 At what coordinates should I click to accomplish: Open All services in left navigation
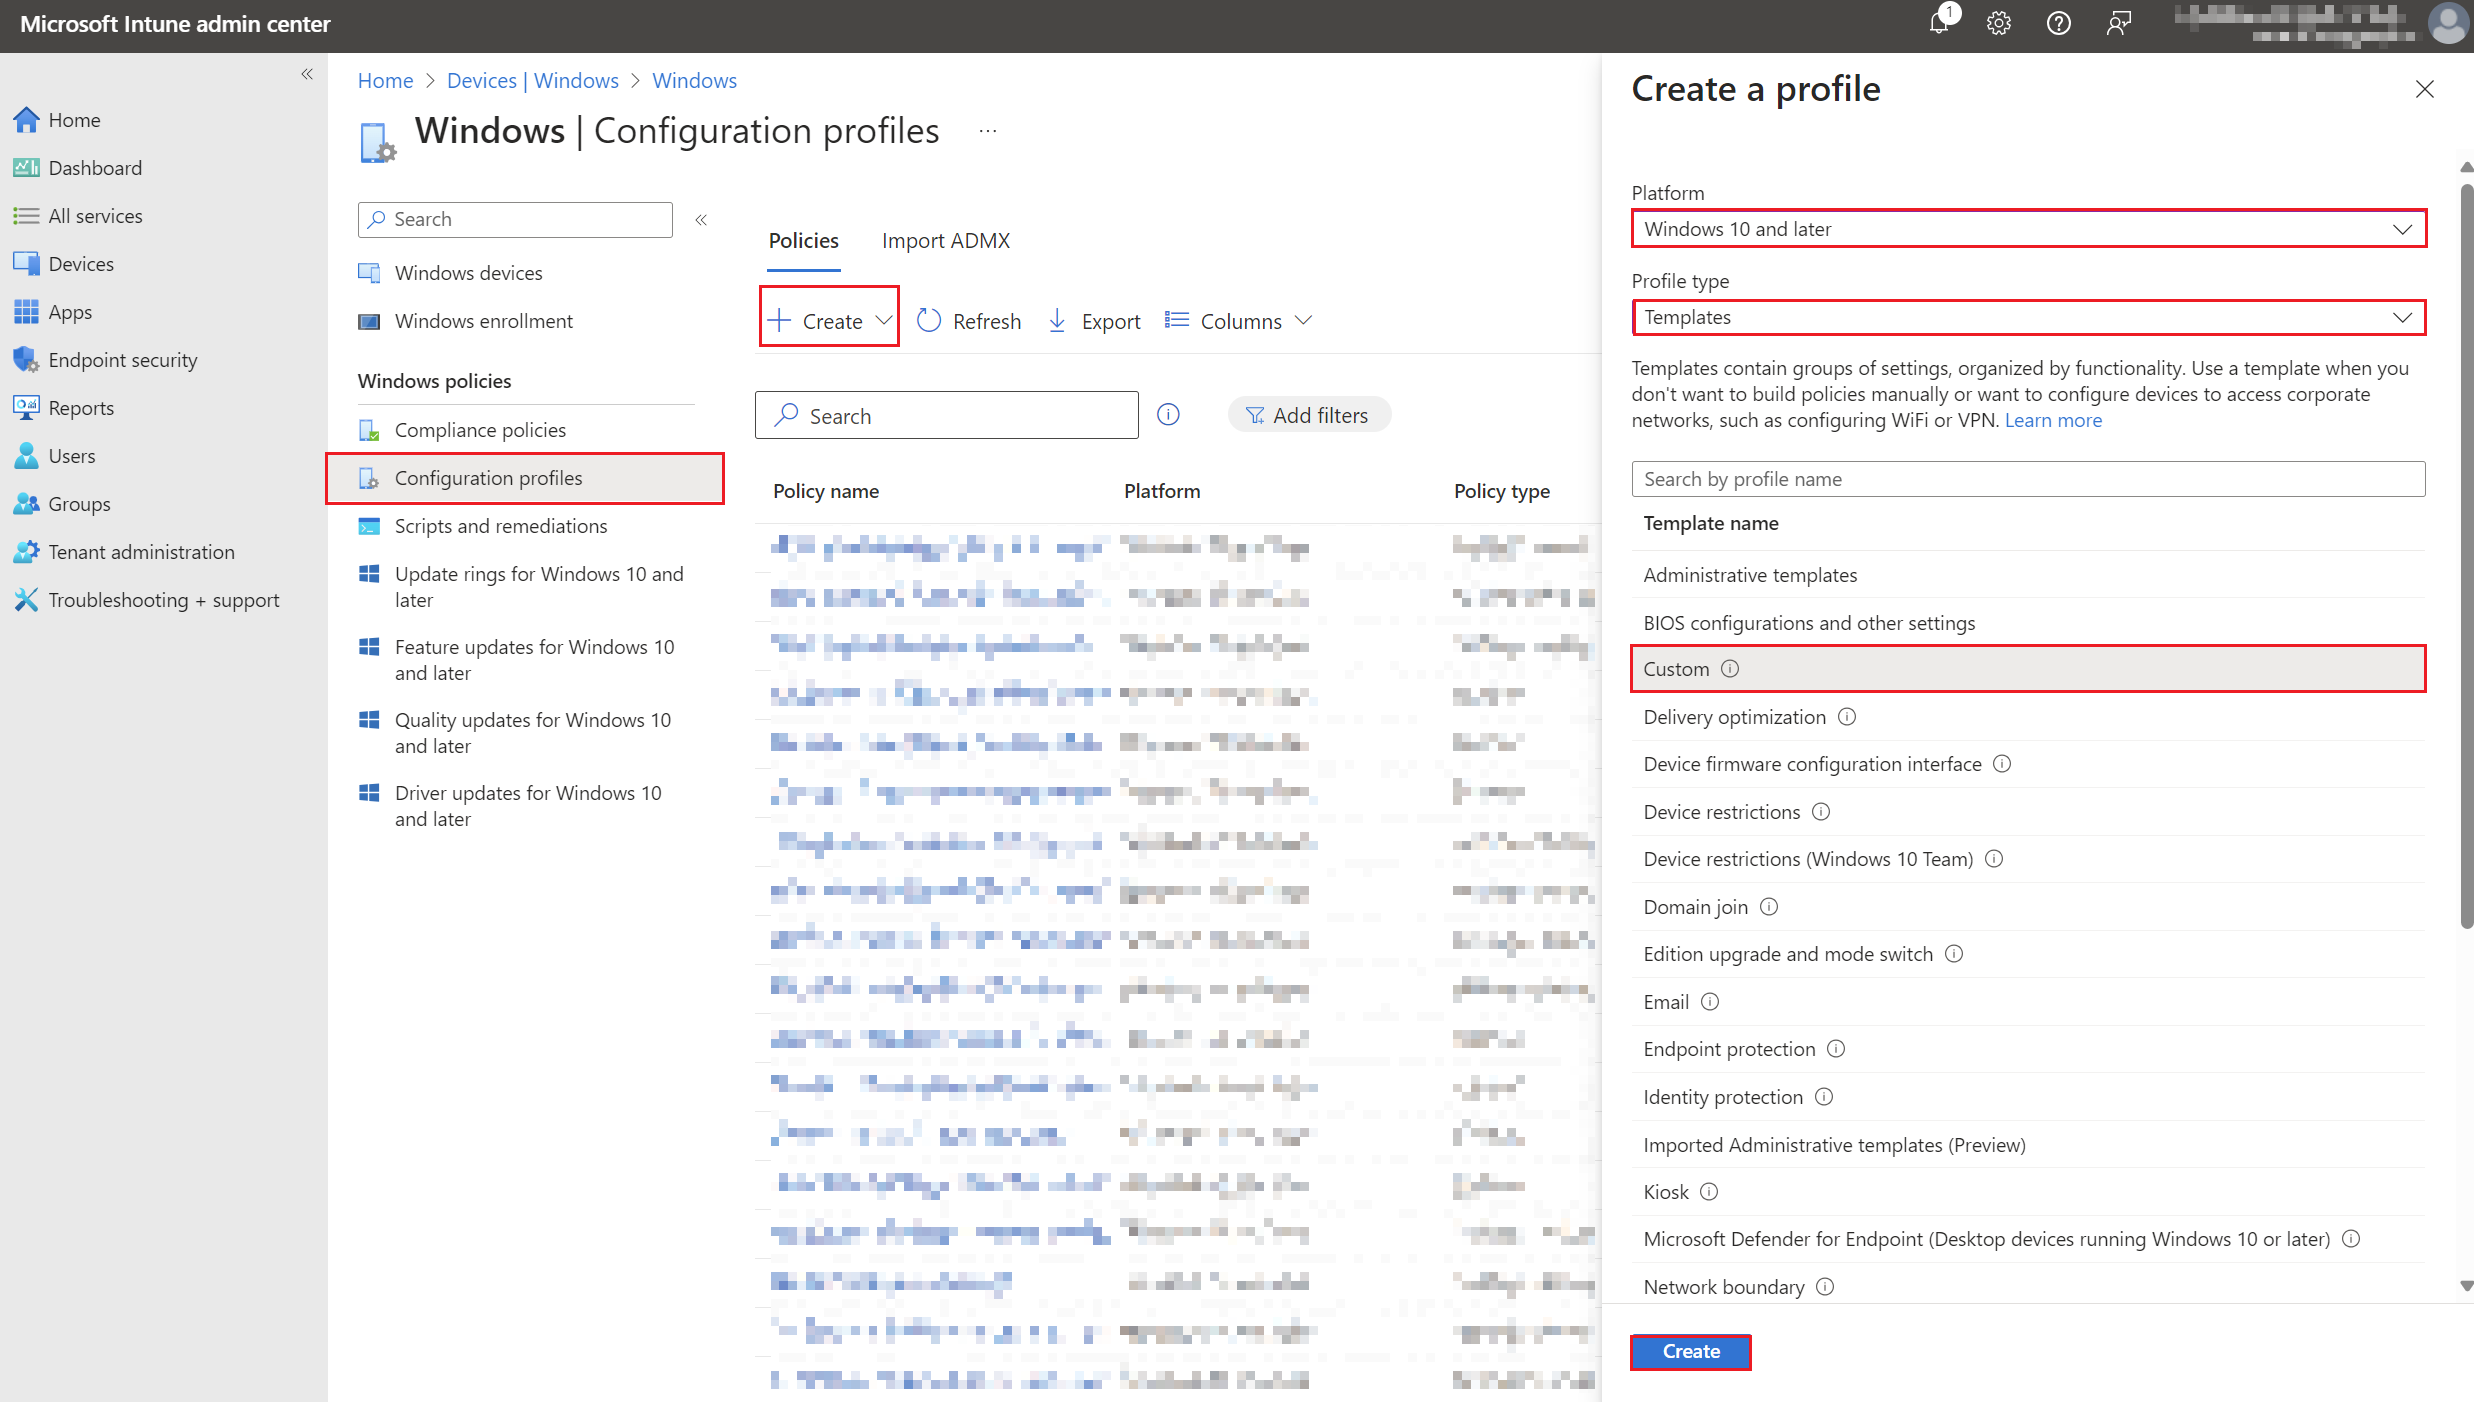95,216
